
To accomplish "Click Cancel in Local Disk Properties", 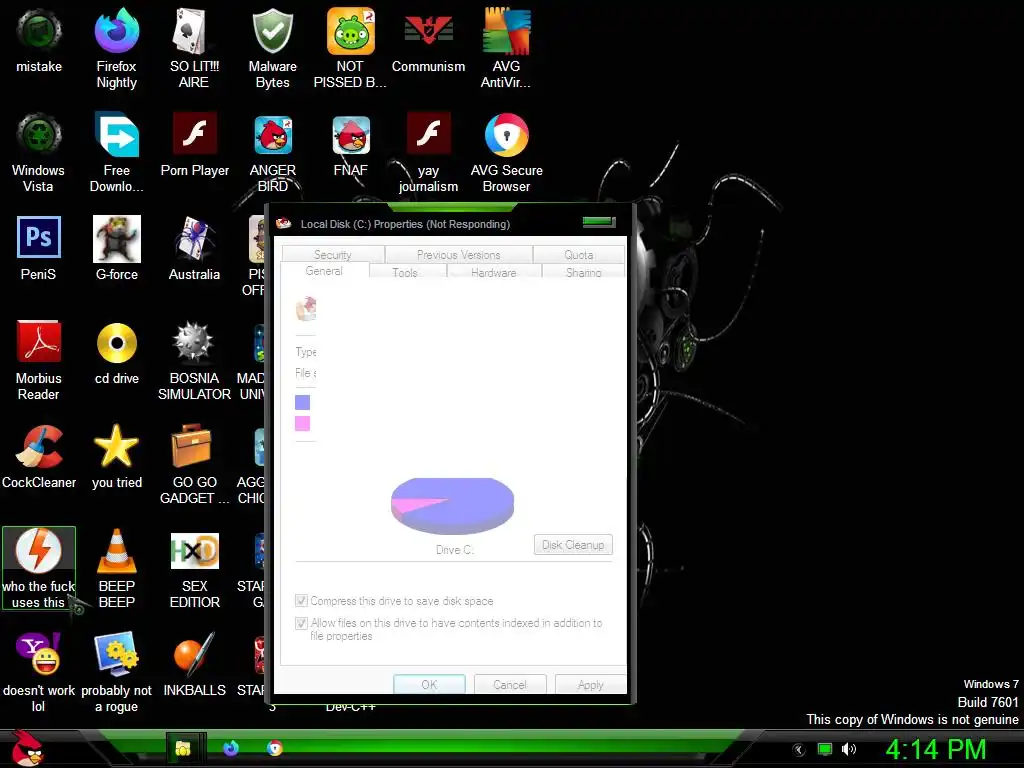I will (510, 684).
